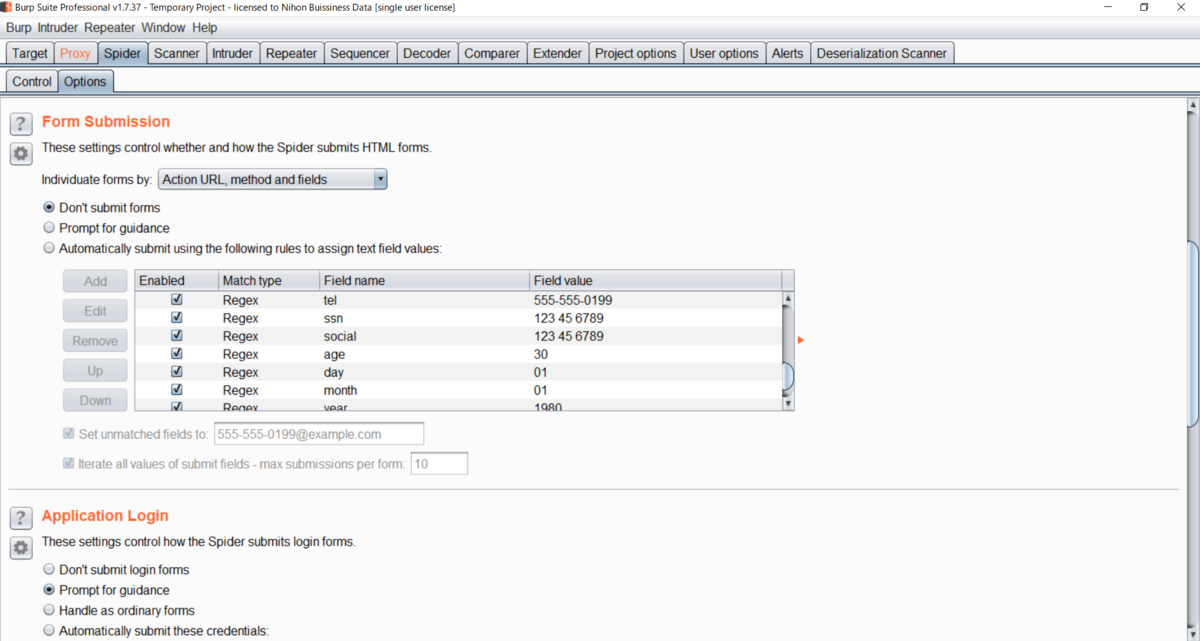
Task: Select the social field name cell
Action: (424, 336)
